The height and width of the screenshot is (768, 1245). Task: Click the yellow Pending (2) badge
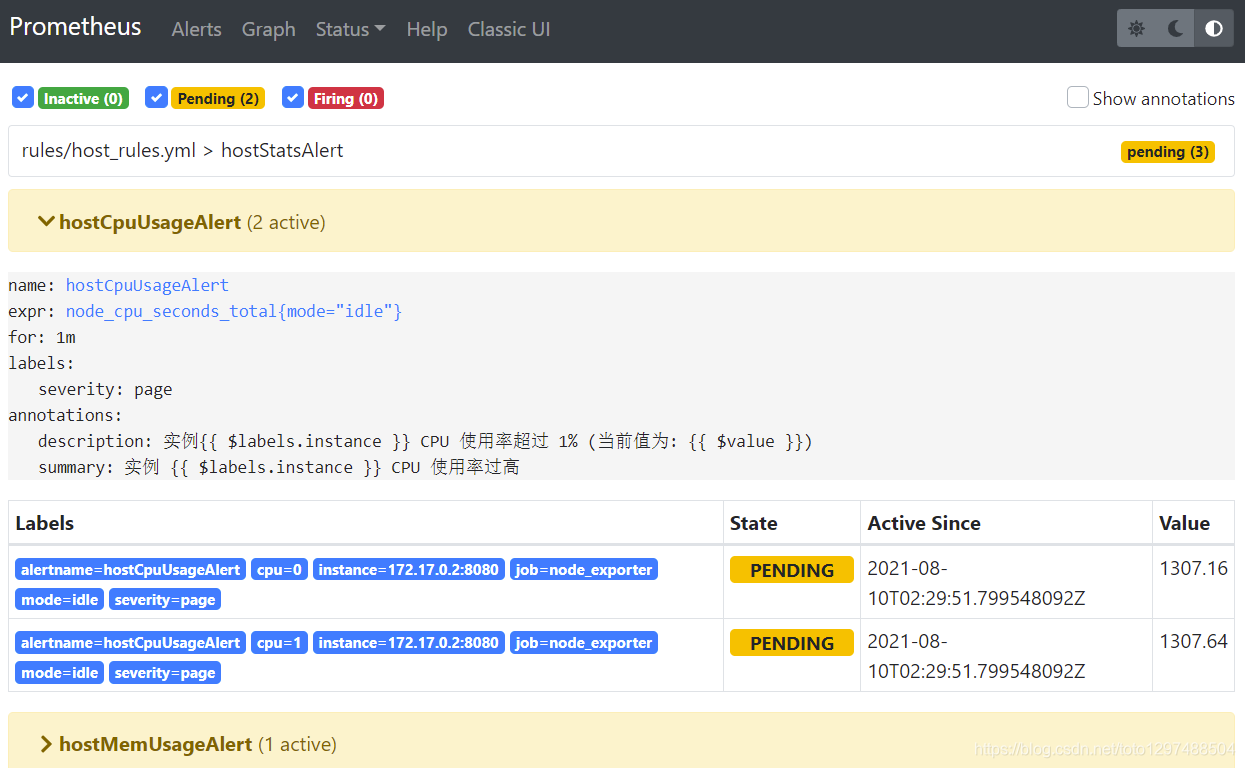pos(218,98)
